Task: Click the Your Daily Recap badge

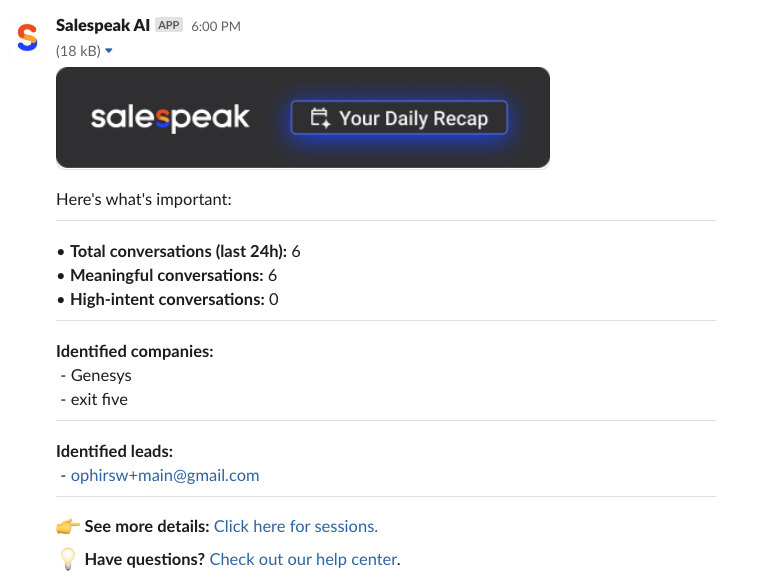Action: 399,117
